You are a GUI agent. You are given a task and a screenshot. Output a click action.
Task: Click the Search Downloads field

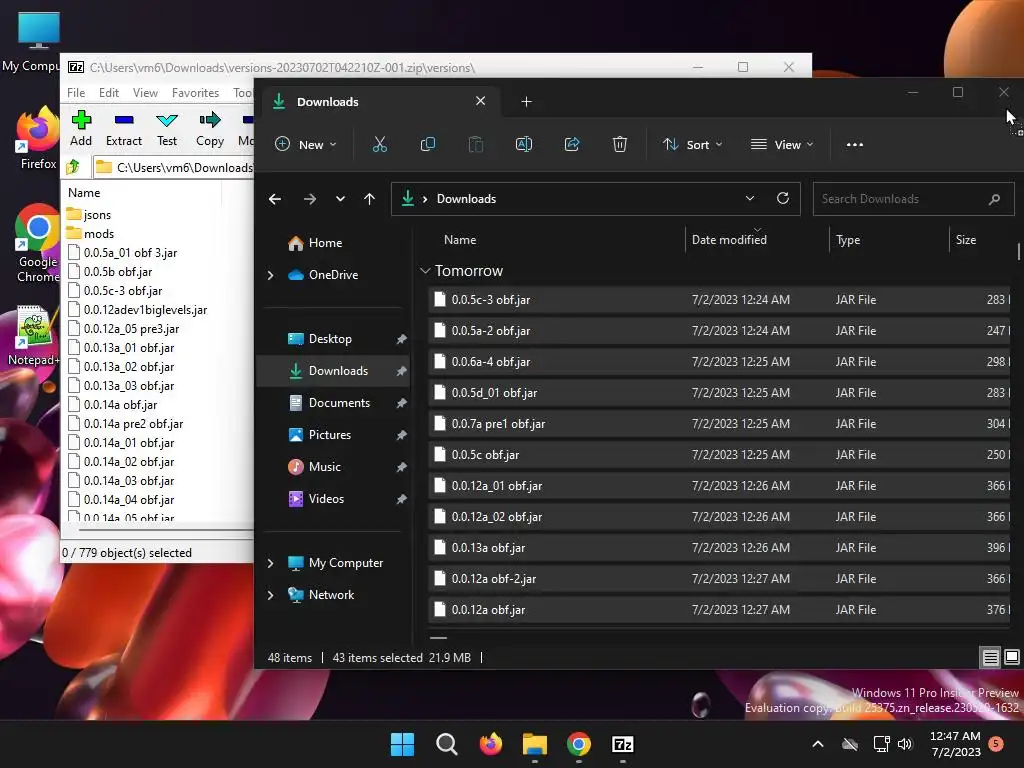tap(913, 199)
